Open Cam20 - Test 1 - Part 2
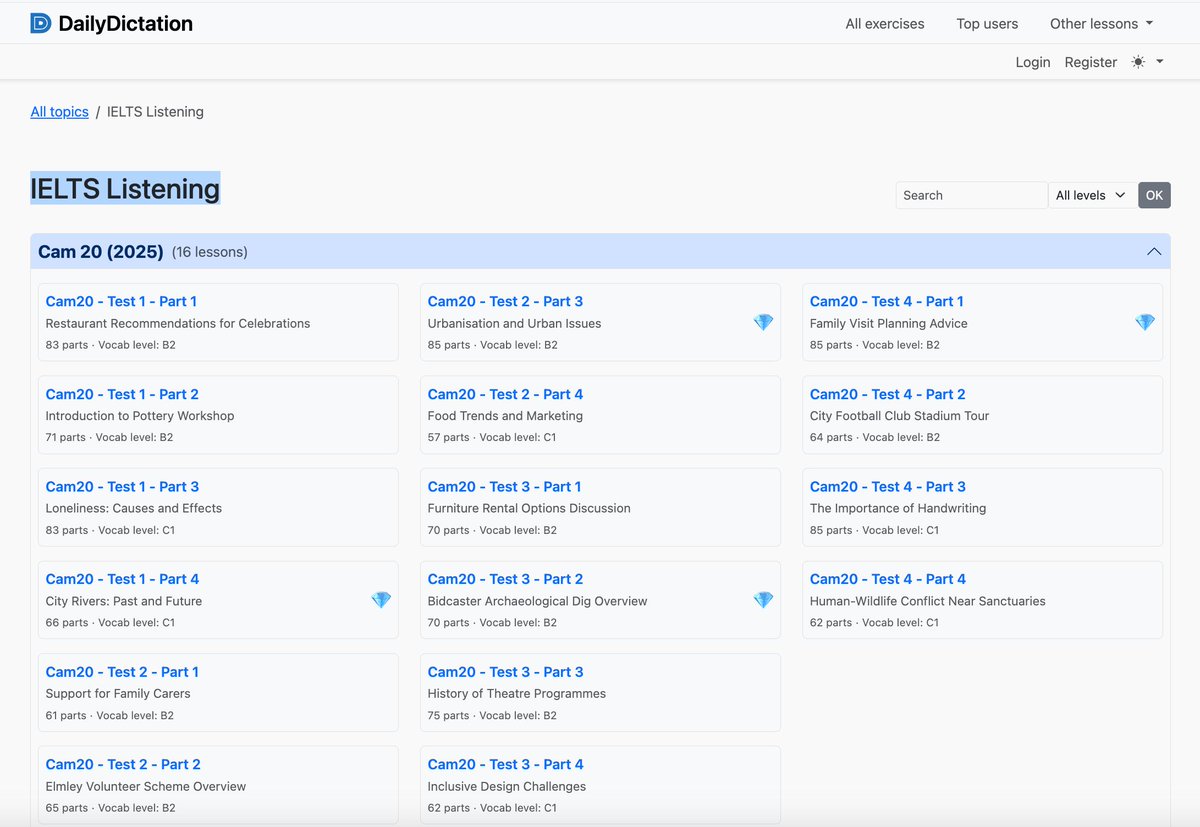 [122, 394]
